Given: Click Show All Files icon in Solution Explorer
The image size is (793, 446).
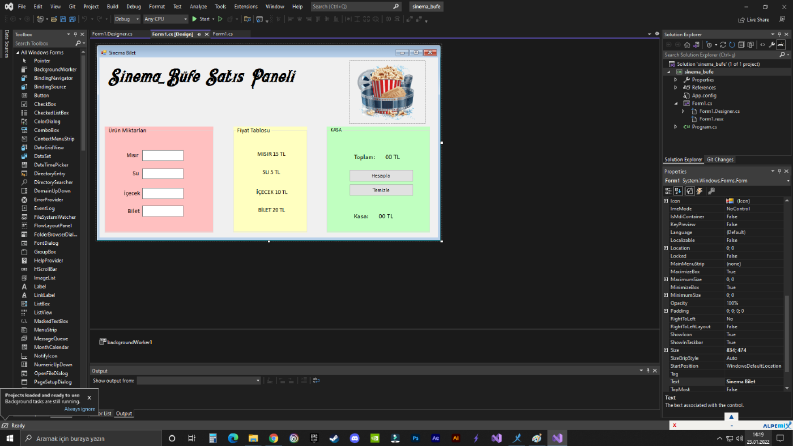Looking at the screenshot, I should (x=751, y=45).
